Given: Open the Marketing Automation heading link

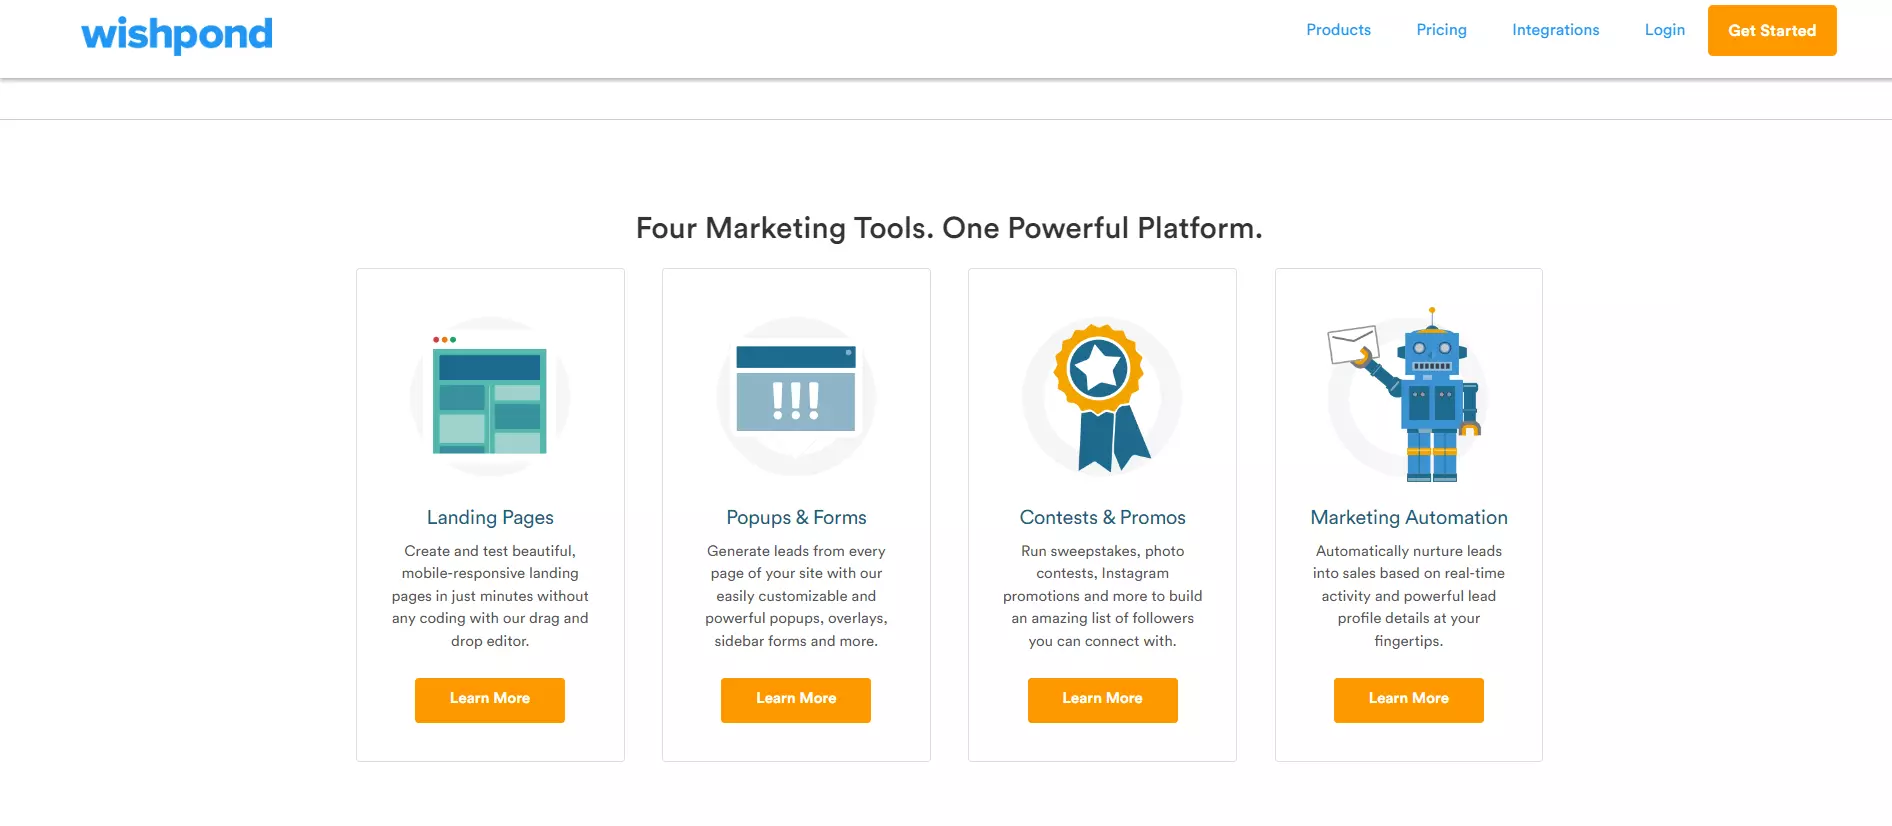Looking at the screenshot, I should pos(1408,518).
